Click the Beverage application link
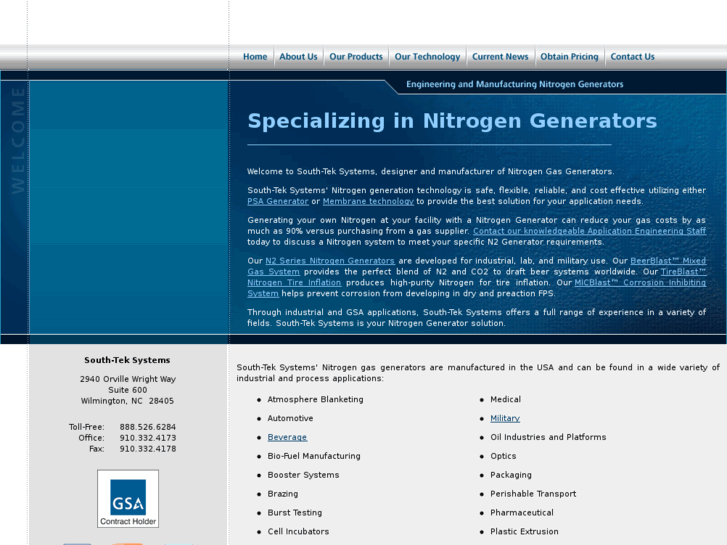 tap(287, 437)
